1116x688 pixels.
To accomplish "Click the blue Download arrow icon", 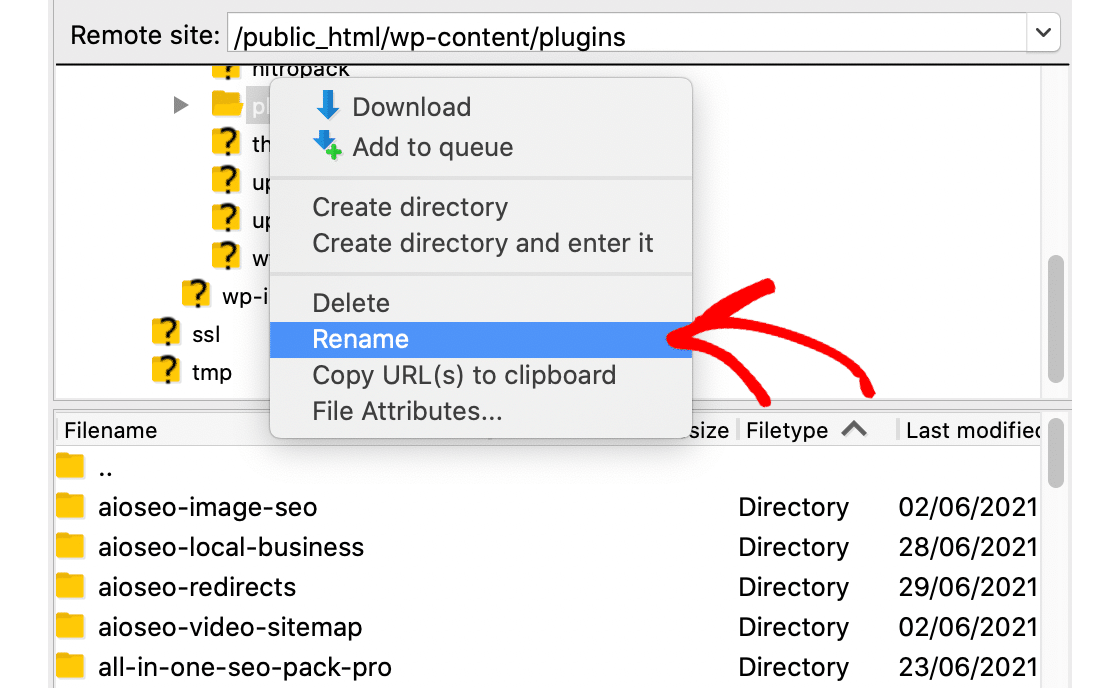I will (328, 106).
